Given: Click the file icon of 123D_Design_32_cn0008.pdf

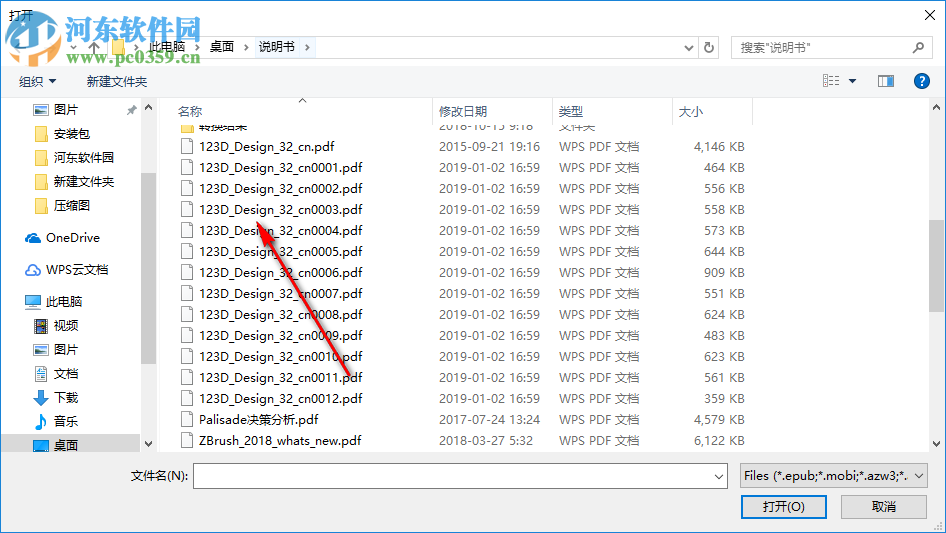Looking at the screenshot, I should [x=188, y=314].
